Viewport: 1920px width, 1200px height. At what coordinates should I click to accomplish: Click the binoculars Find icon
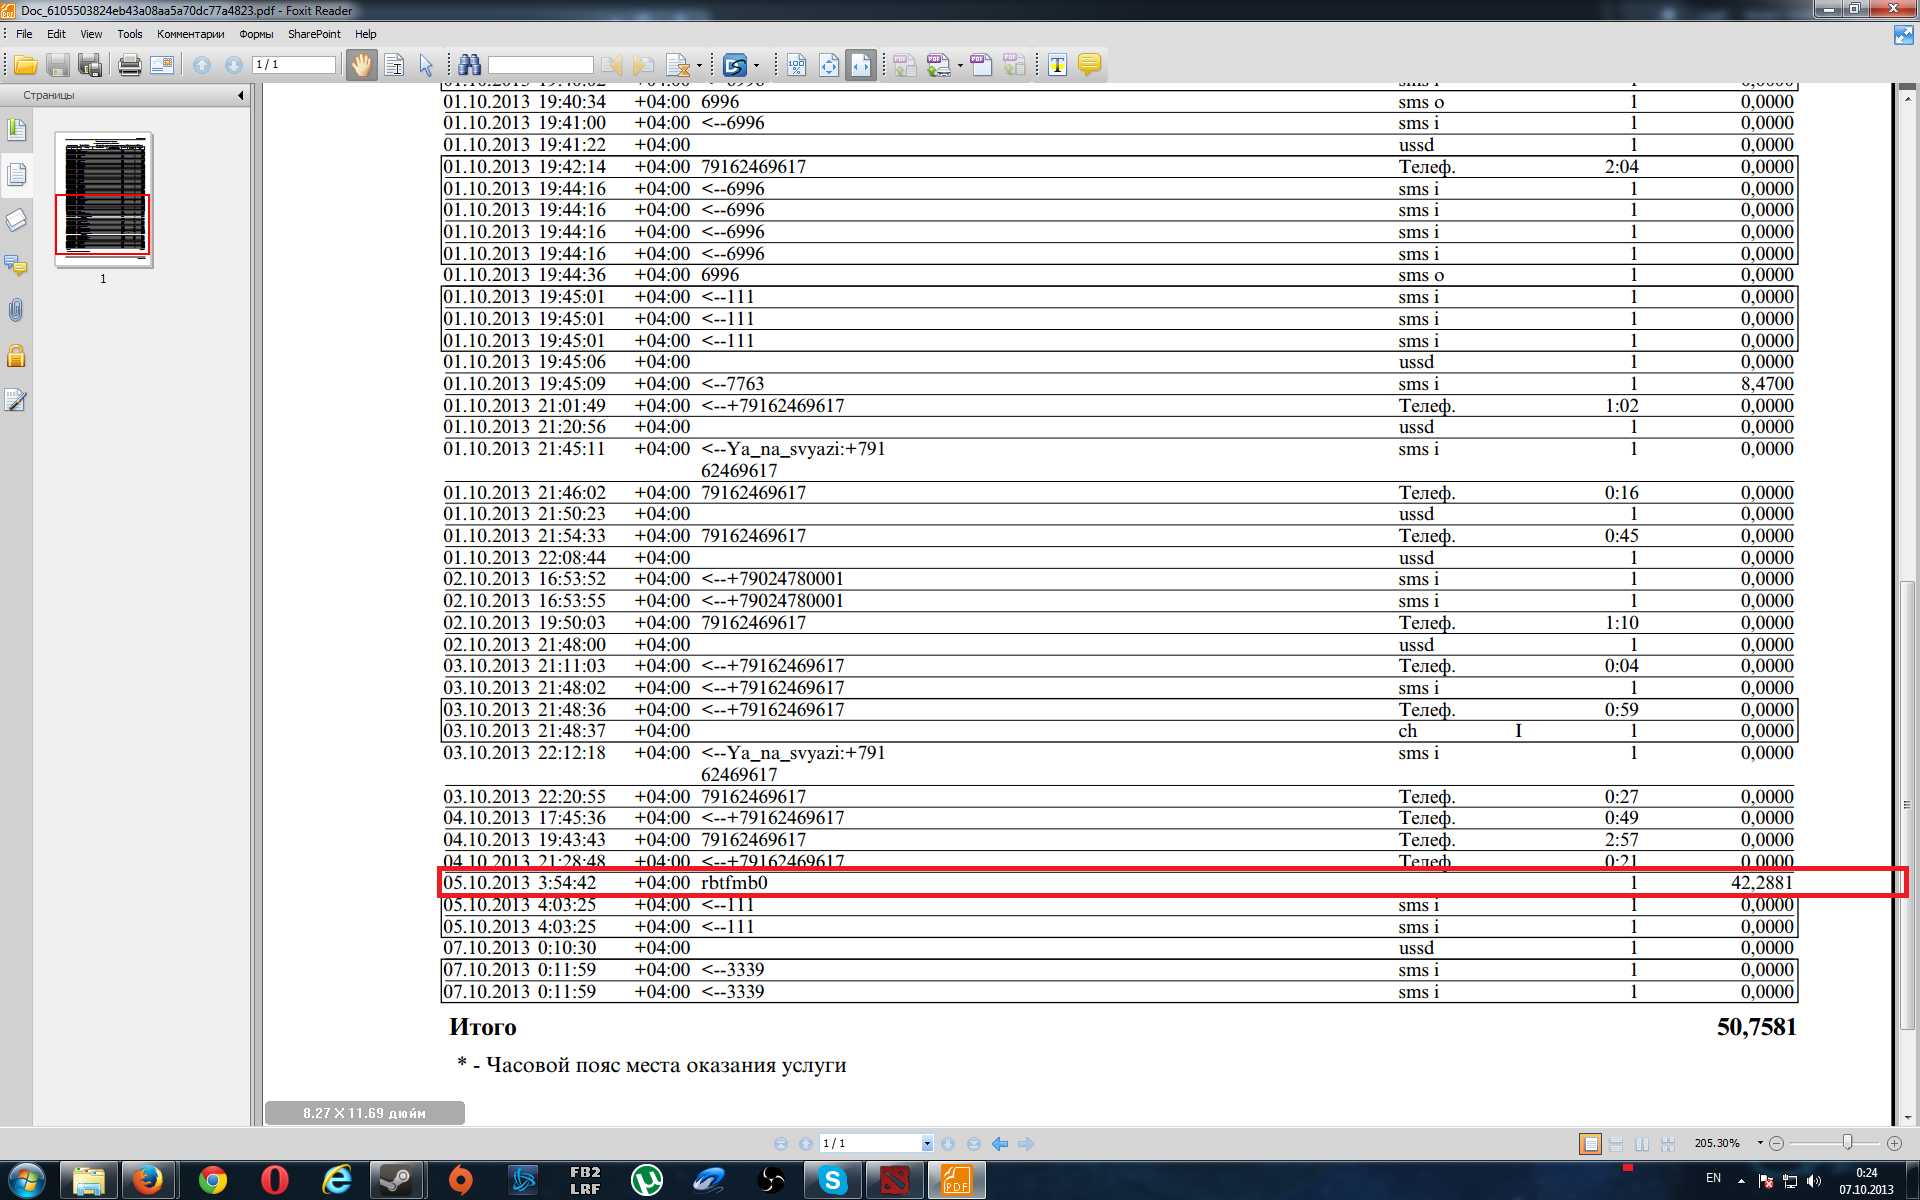click(469, 65)
